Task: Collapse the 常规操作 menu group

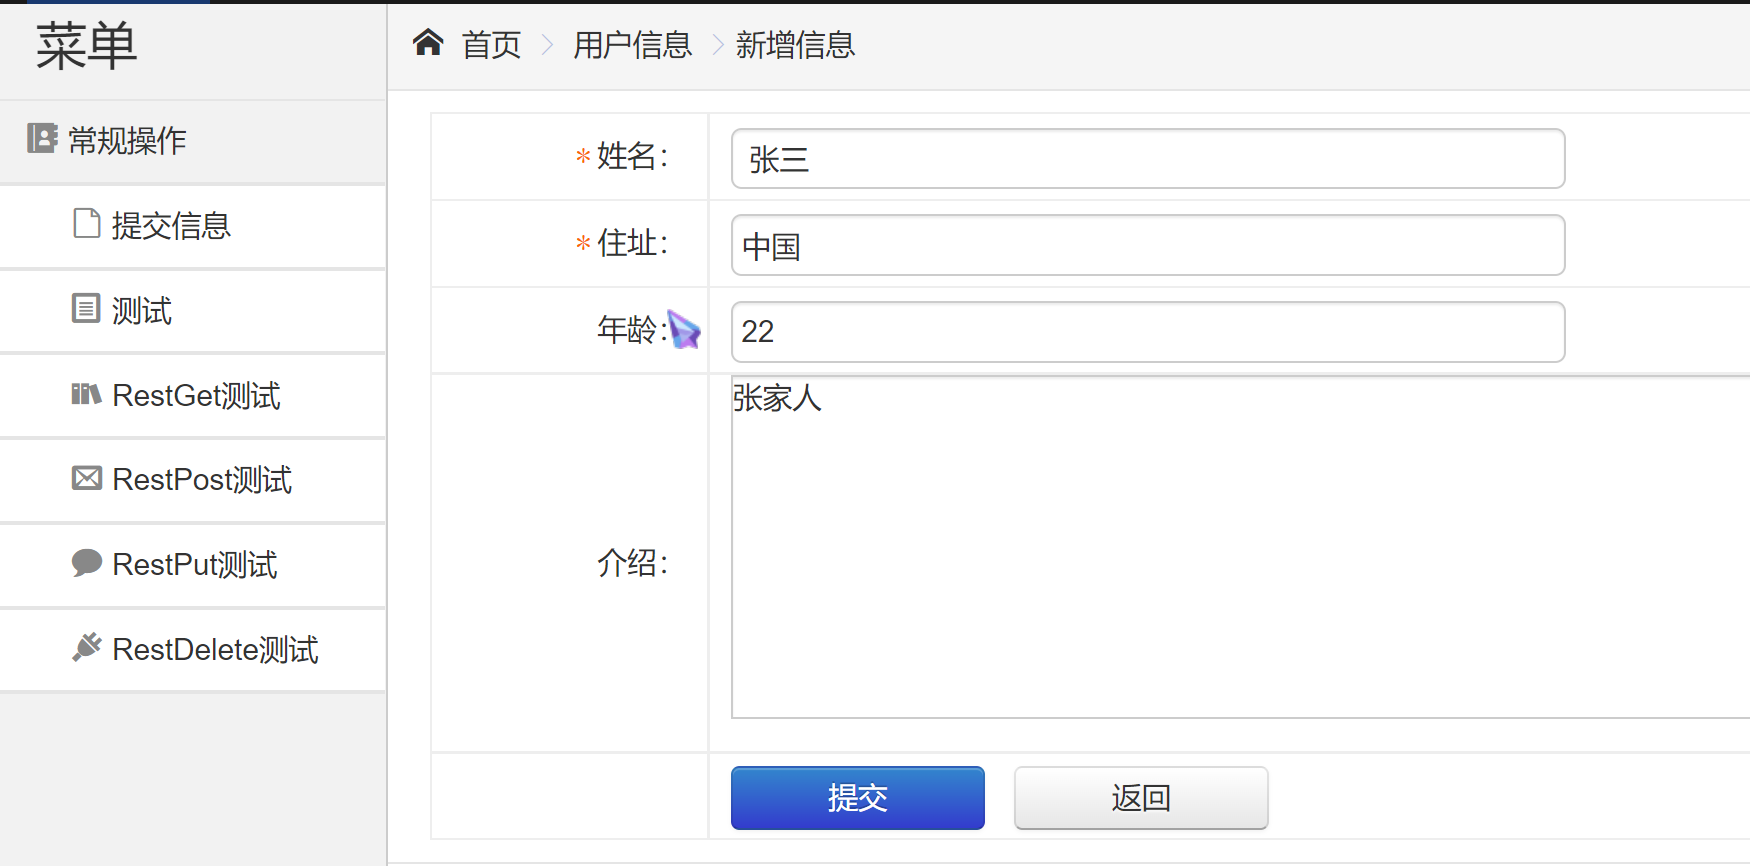Action: tap(193, 141)
